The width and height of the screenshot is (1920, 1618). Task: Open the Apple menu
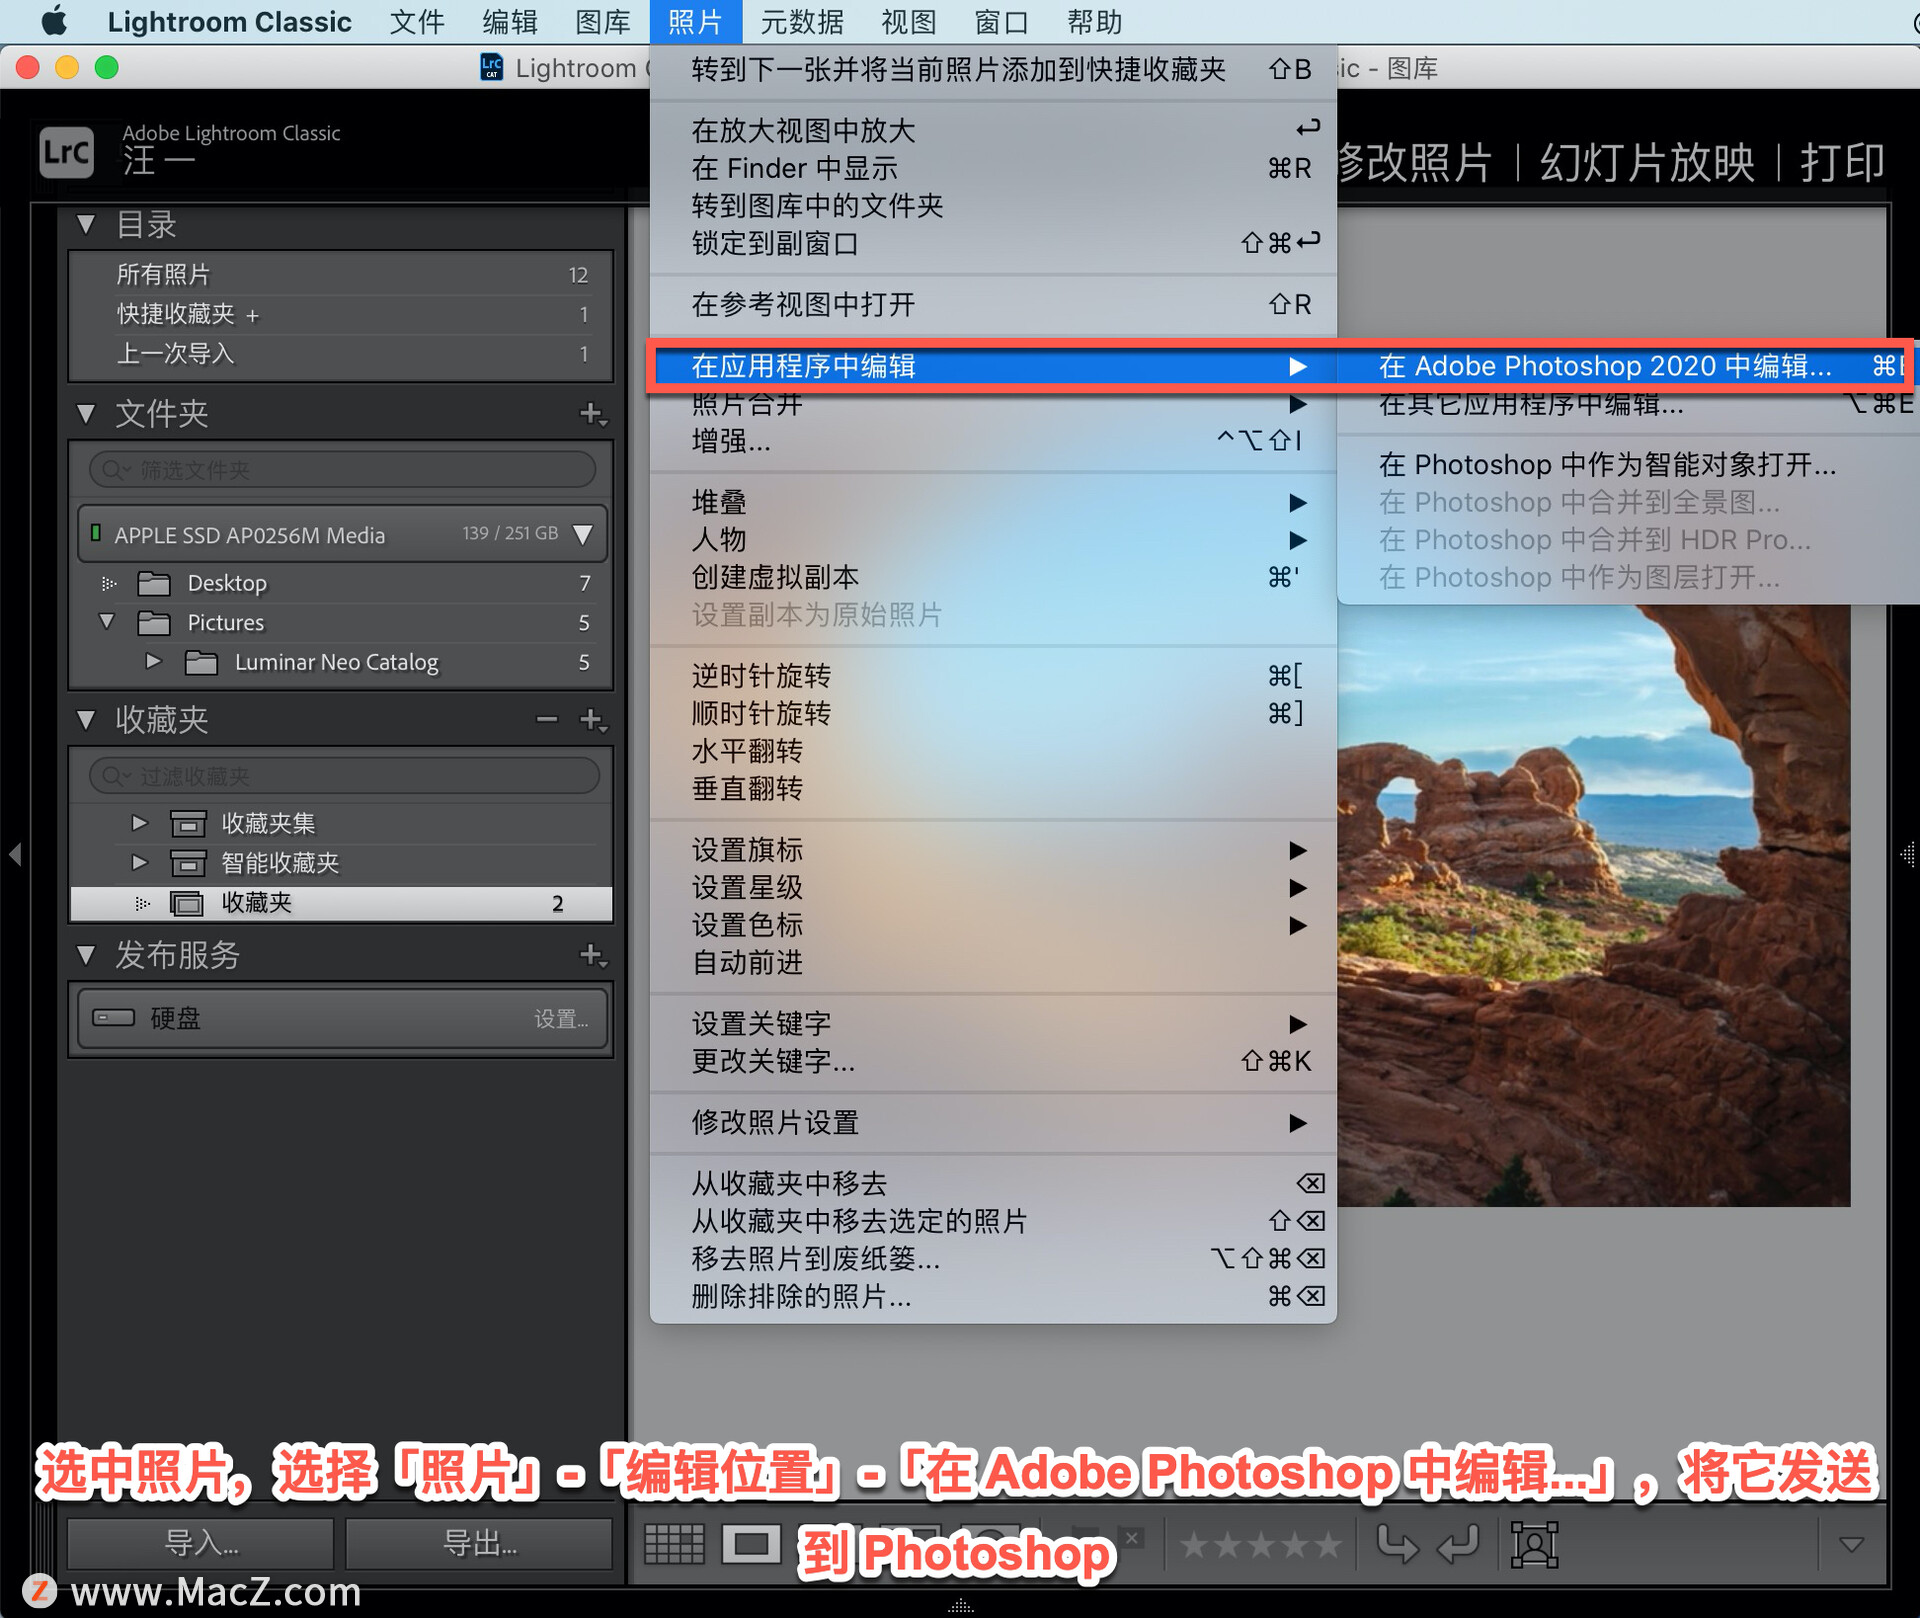pos(54,21)
